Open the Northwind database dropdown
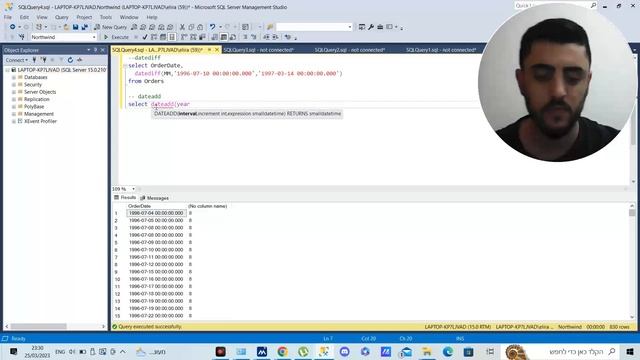 pos(94,37)
